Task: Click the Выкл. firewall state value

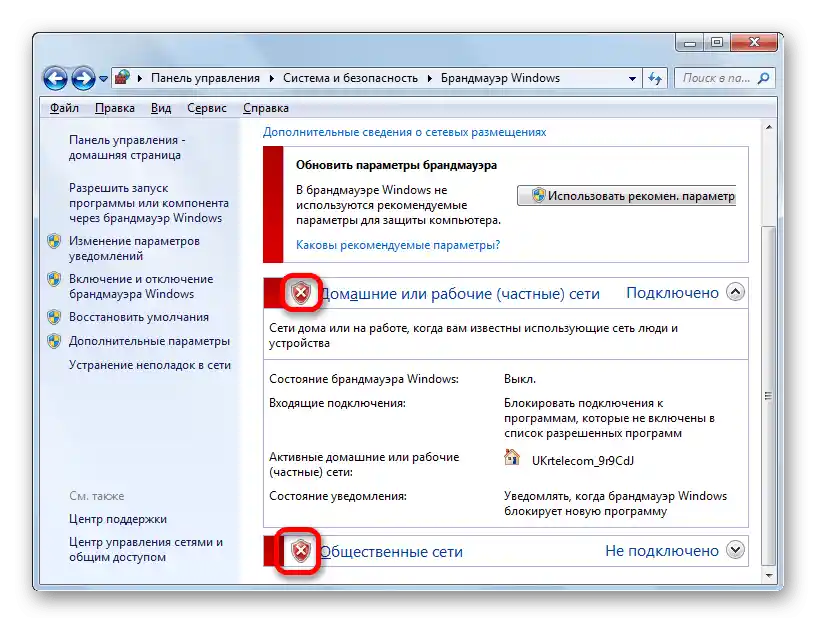Action: 520,379
